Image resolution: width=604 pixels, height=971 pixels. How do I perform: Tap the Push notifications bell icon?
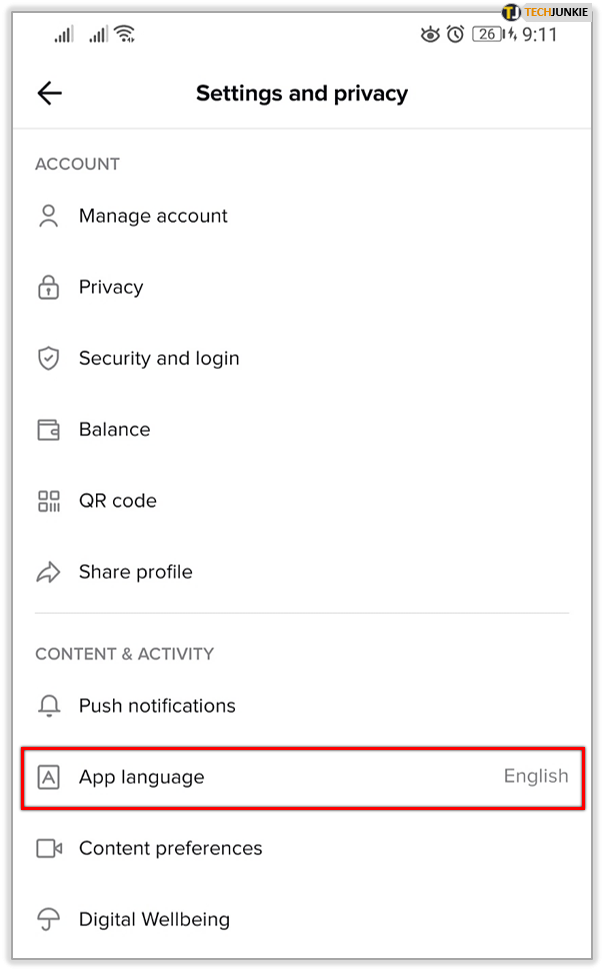(x=48, y=706)
